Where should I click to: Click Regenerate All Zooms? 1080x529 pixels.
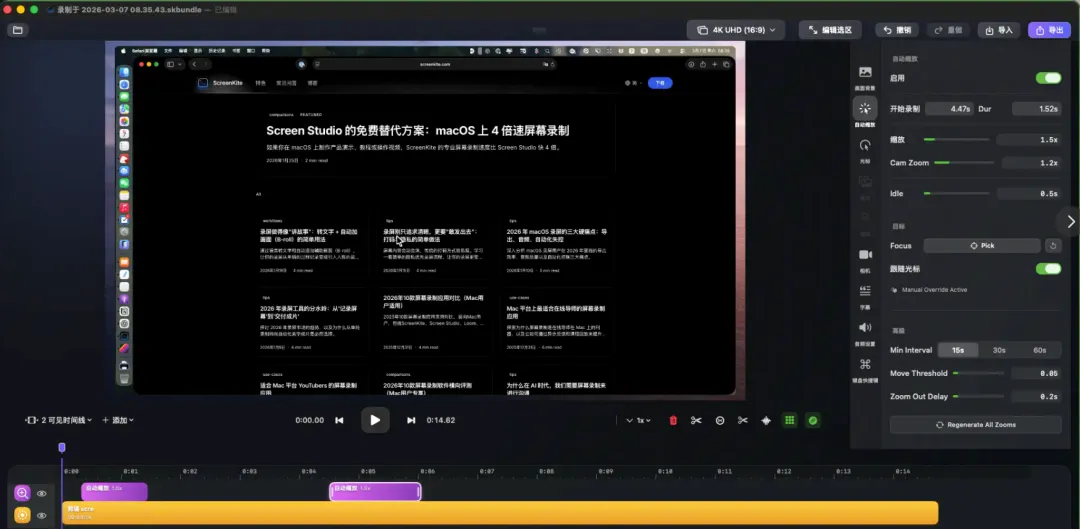[x=975, y=425]
